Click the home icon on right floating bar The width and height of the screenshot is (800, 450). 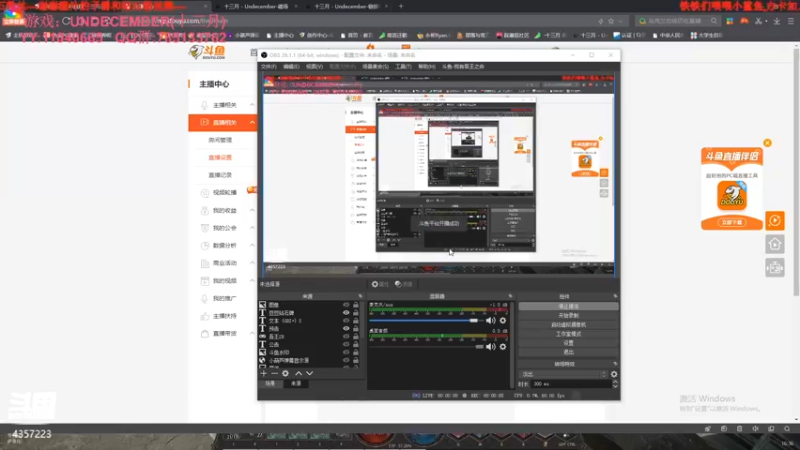pyautogui.click(x=774, y=244)
